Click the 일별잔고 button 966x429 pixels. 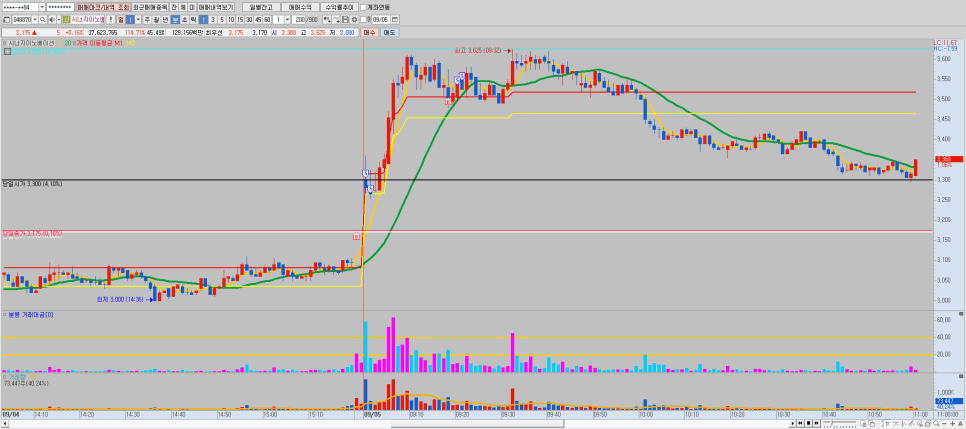click(261, 7)
